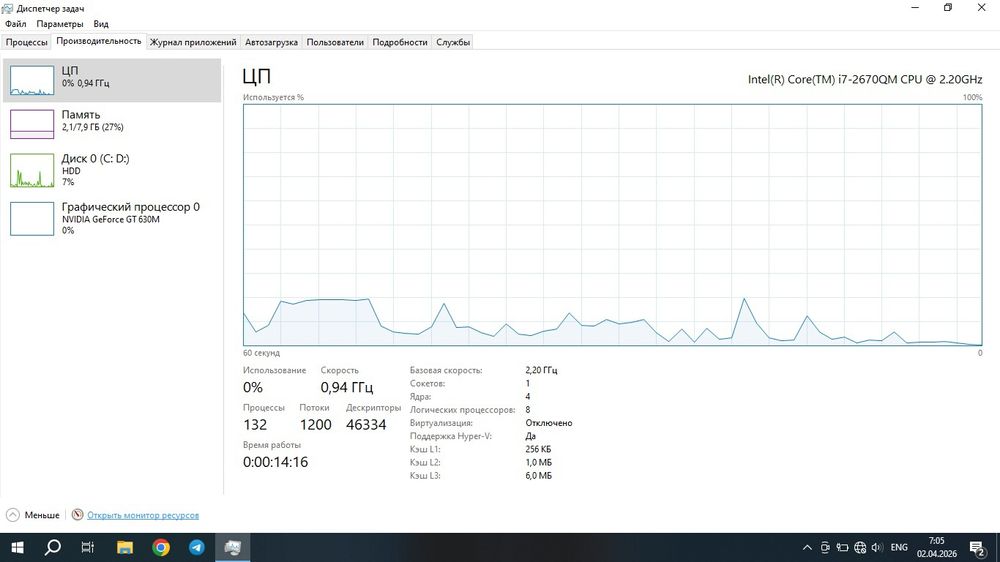Open the Параметры menu
Viewport: 1000px width, 562px height.
[59, 24]
